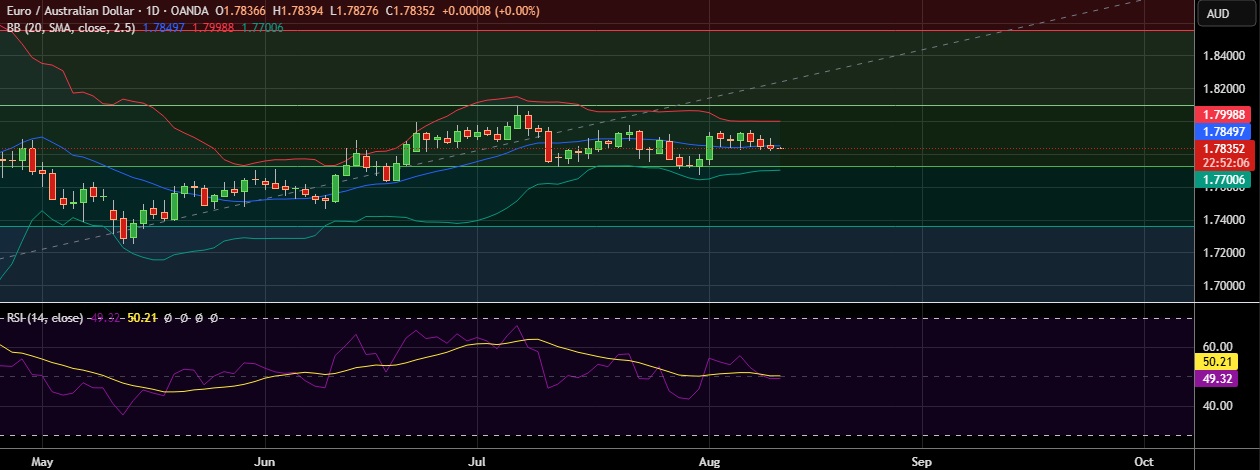Viewport: 1260px width, 470px height.
Task: Click the RSI legend value 50.21
Action: click(x=143, y=317)
